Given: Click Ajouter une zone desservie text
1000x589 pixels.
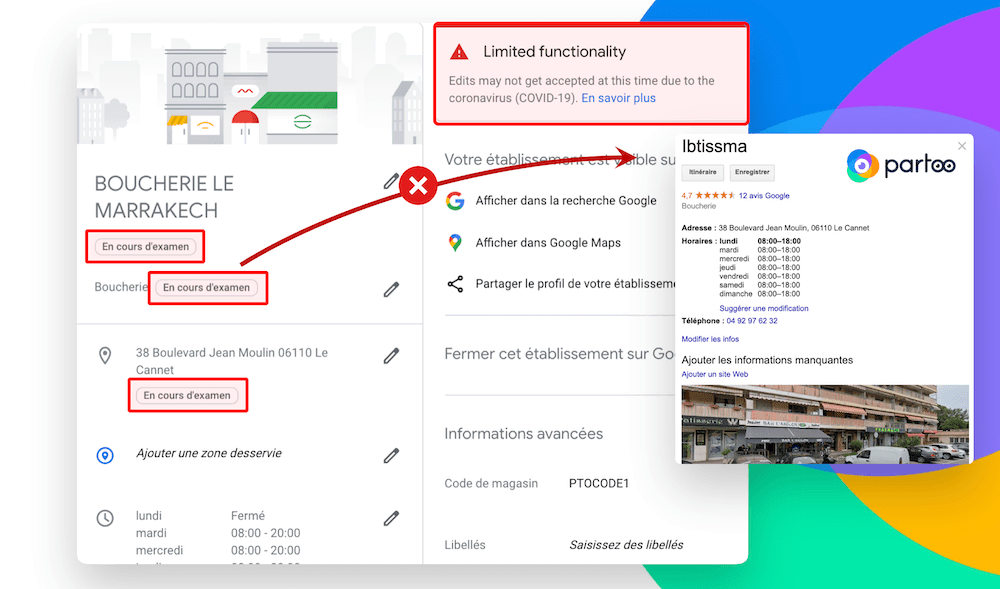Looking at the screenshot, I should pyautogui.click(x=209, y=453).
